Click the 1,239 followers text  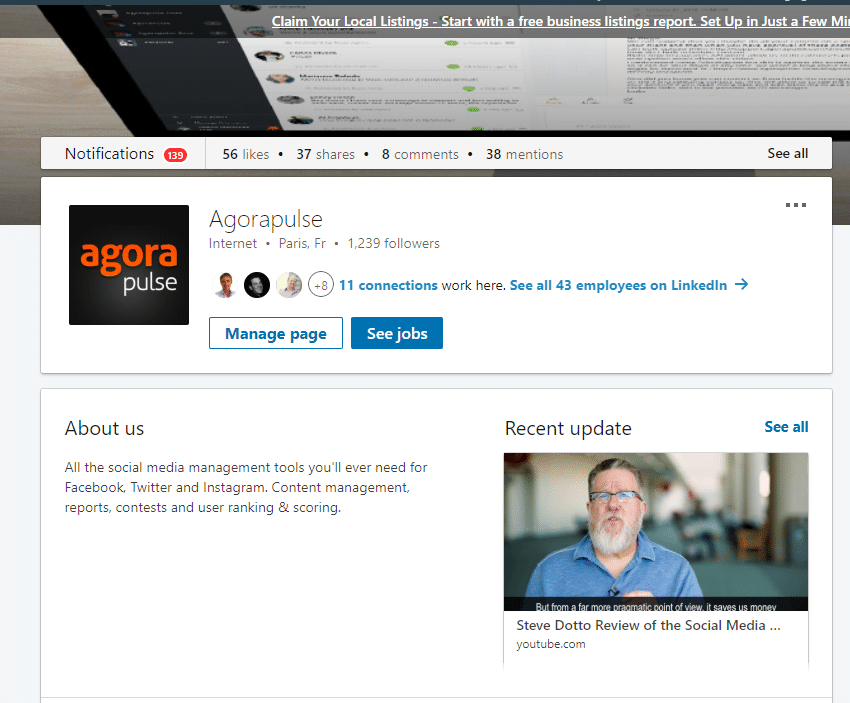pyautogui.click(x=394, y=243)
